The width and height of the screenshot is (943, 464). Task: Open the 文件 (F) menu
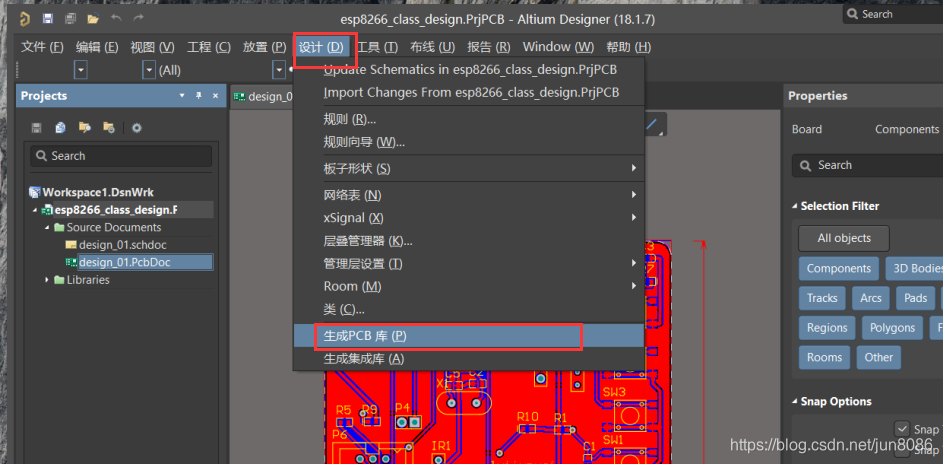tap(42, 47)
